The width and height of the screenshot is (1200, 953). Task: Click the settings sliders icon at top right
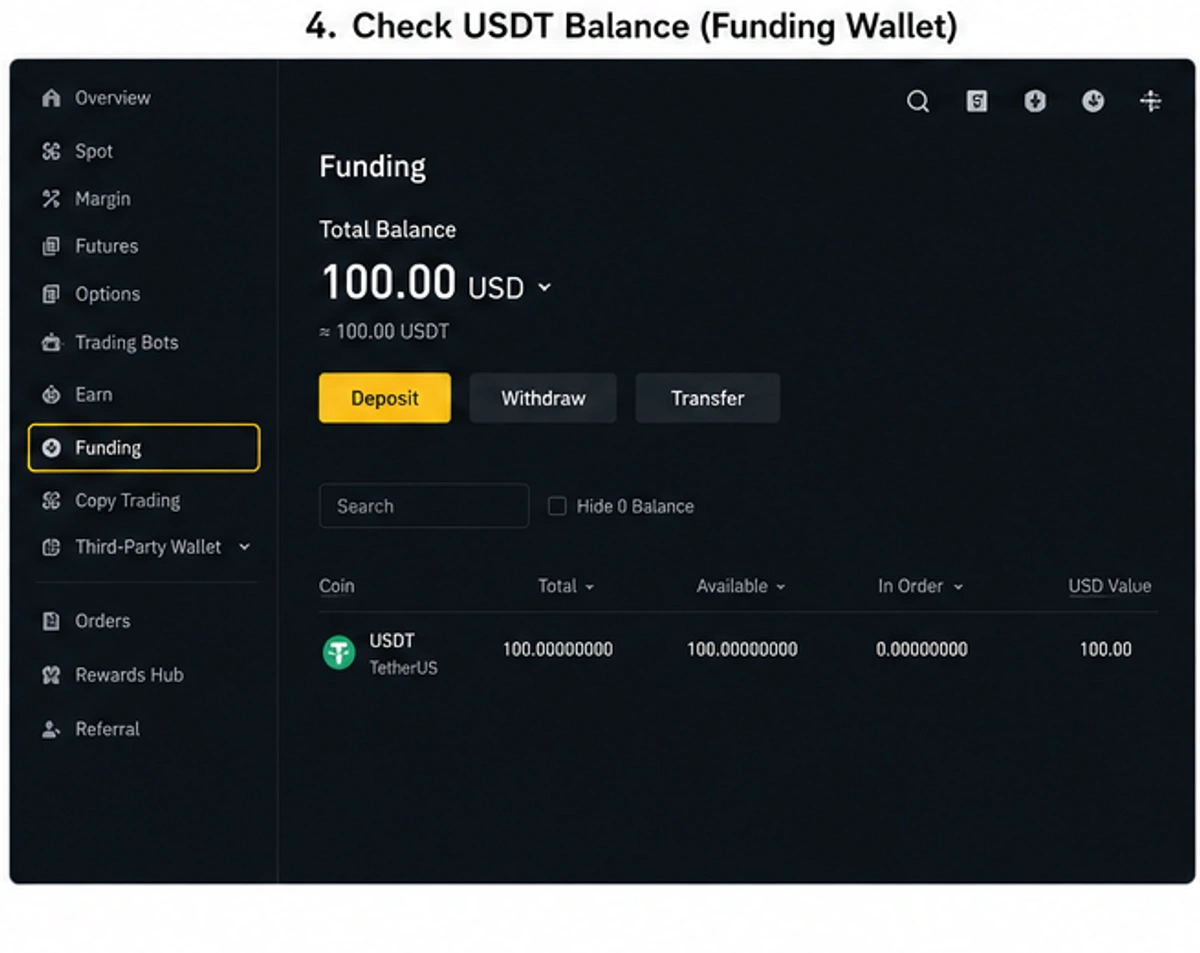click(1151, 101)
